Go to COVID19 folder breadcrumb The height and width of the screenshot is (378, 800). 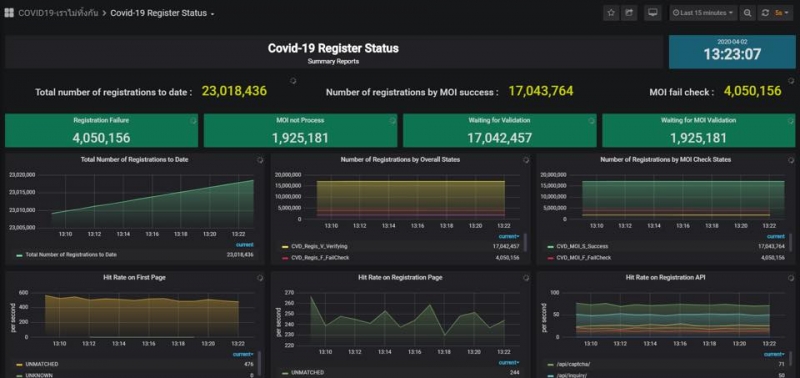58,13
